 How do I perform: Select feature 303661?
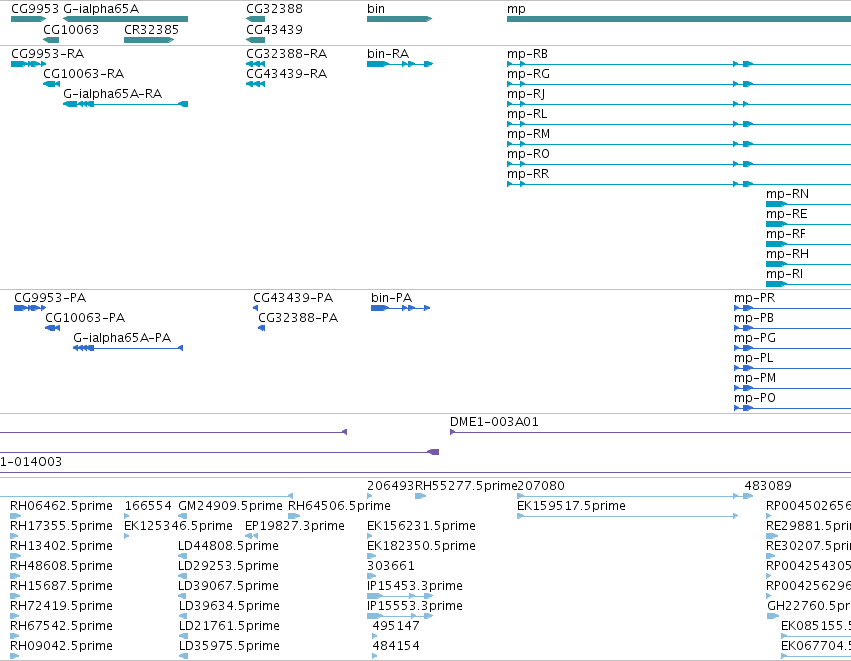click(371, 576)
